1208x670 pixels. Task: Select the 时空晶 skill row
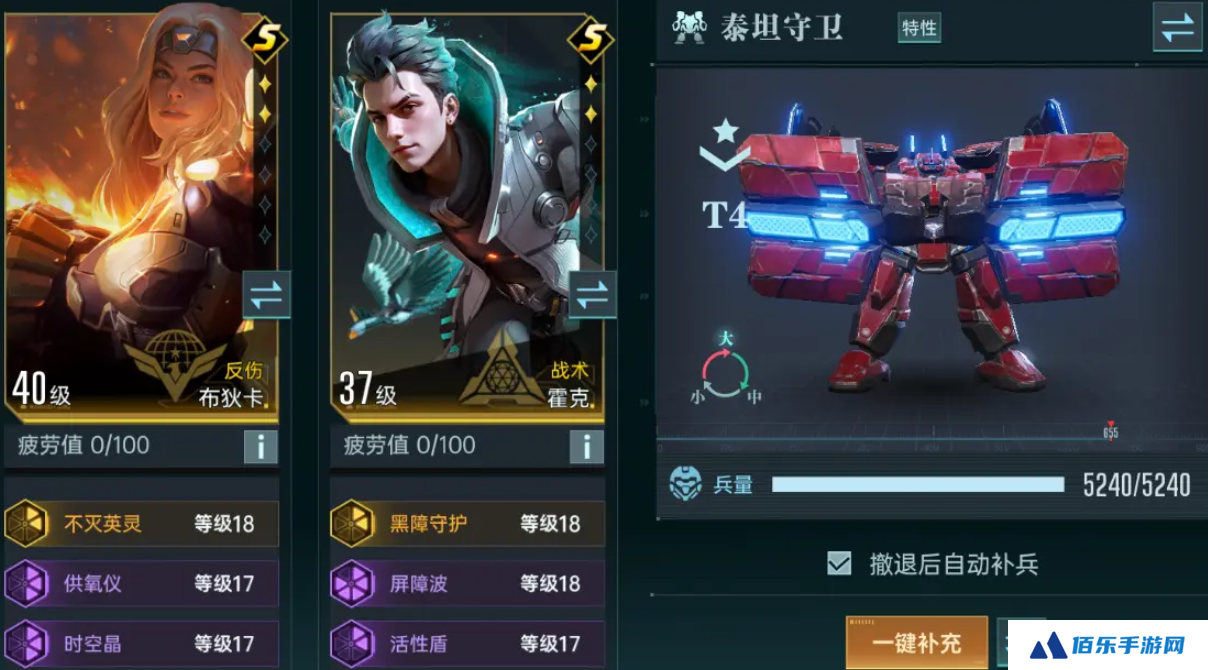click(x=141, y=642)
